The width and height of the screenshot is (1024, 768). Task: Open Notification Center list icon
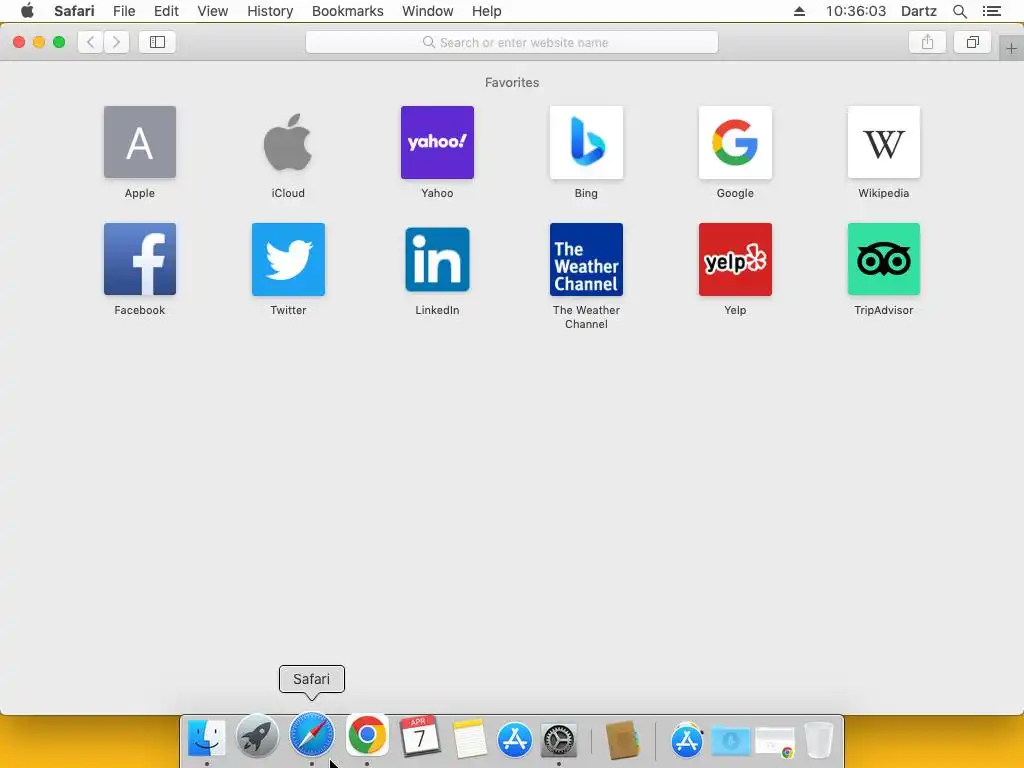click(992, 11)
